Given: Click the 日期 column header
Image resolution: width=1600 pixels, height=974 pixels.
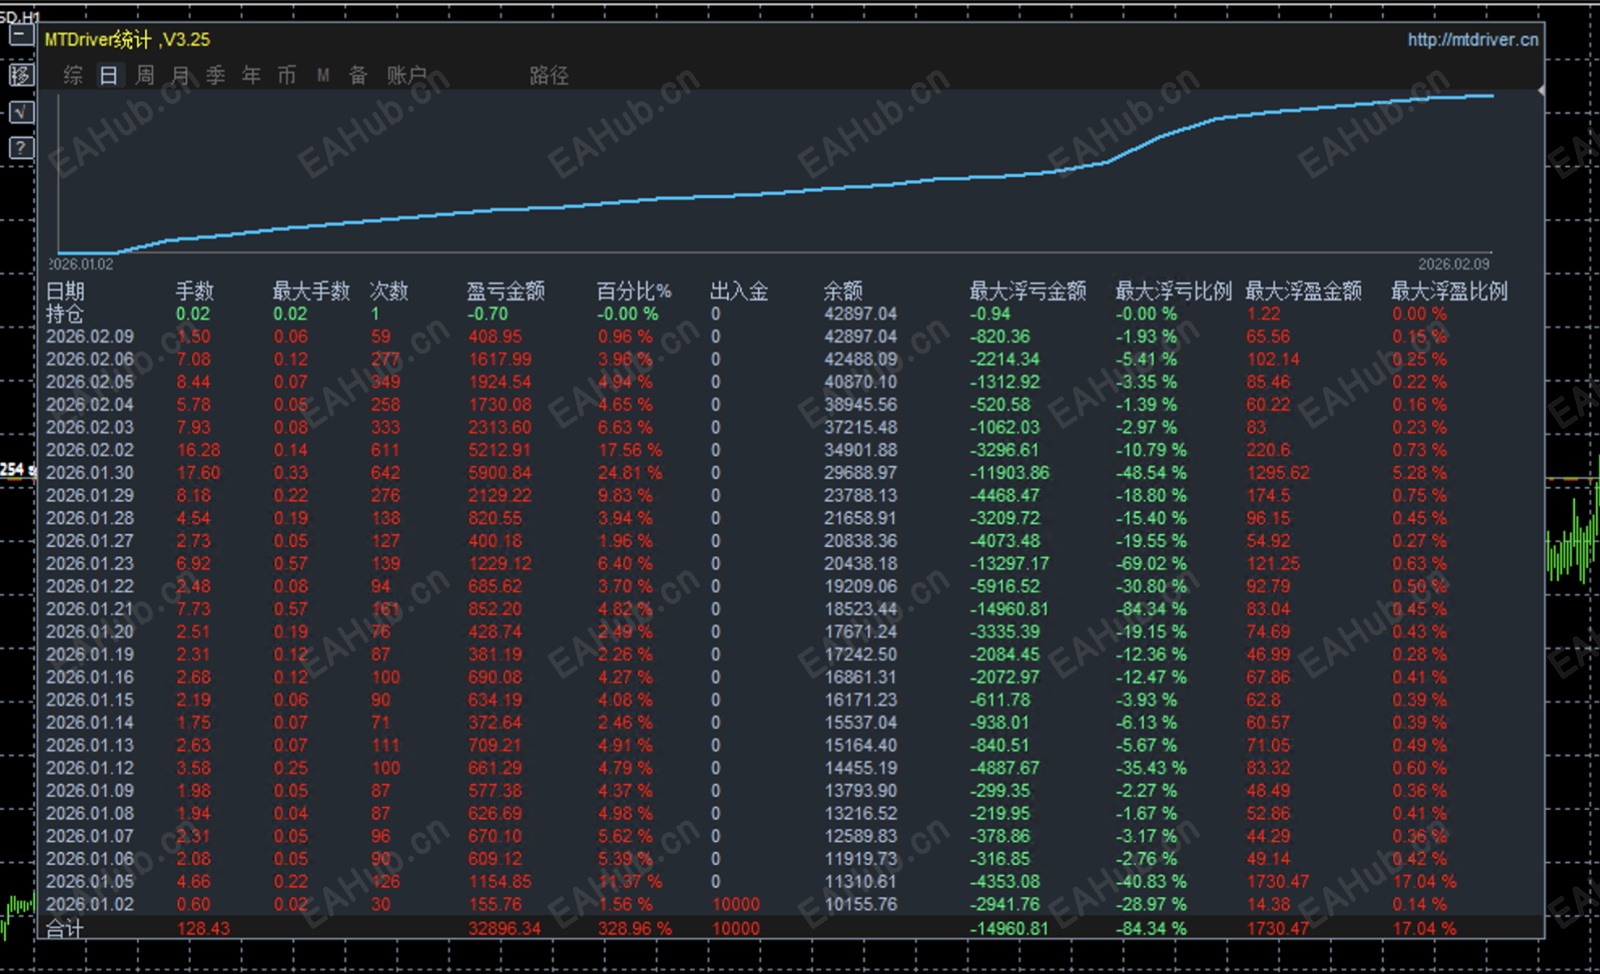Looking at the screenshot, I should [x=65, y=291].
